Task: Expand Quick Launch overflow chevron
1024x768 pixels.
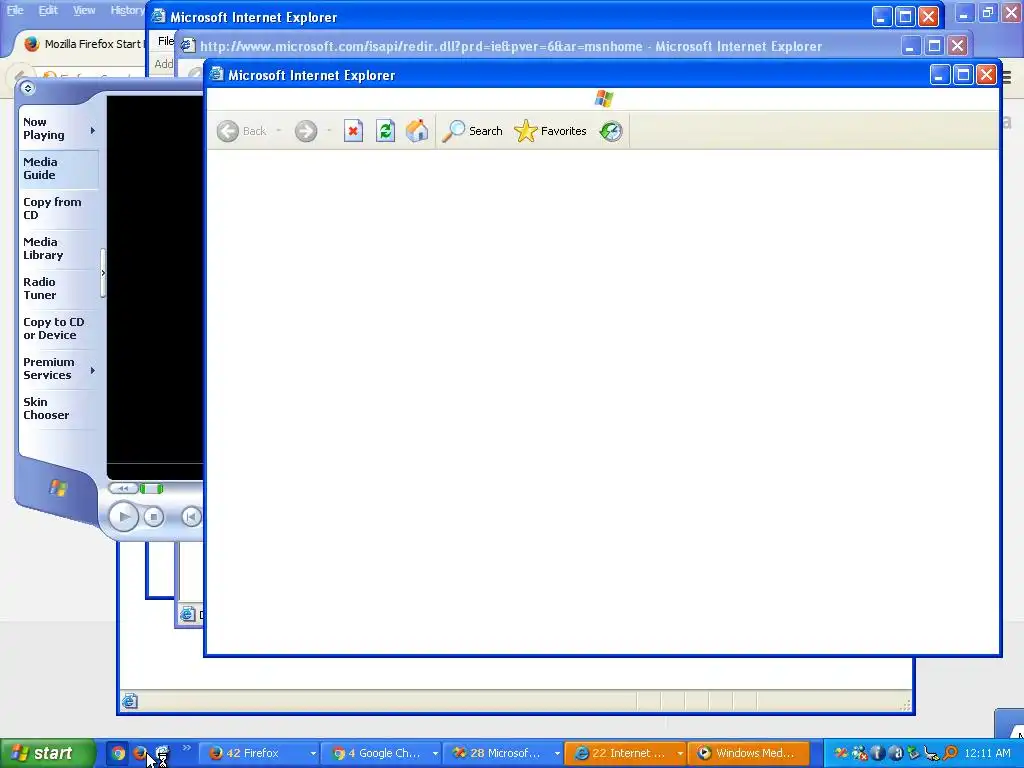Action: (187, 748)
